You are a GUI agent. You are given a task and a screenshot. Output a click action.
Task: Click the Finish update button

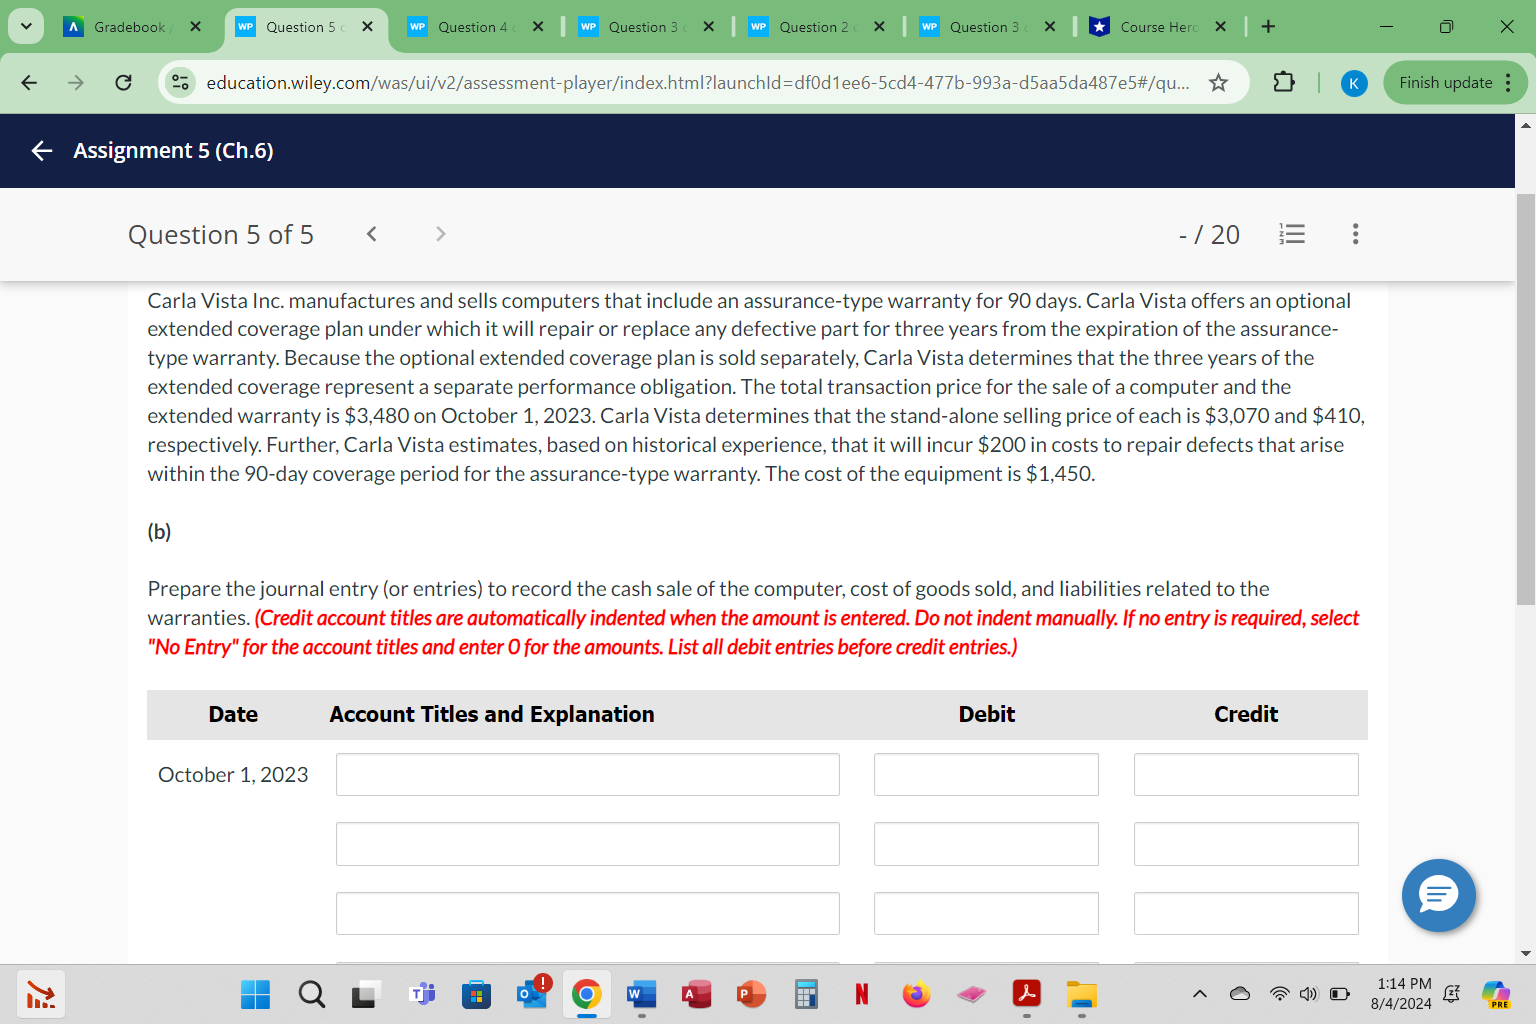pyautogui.click(x=1444, y=83)
